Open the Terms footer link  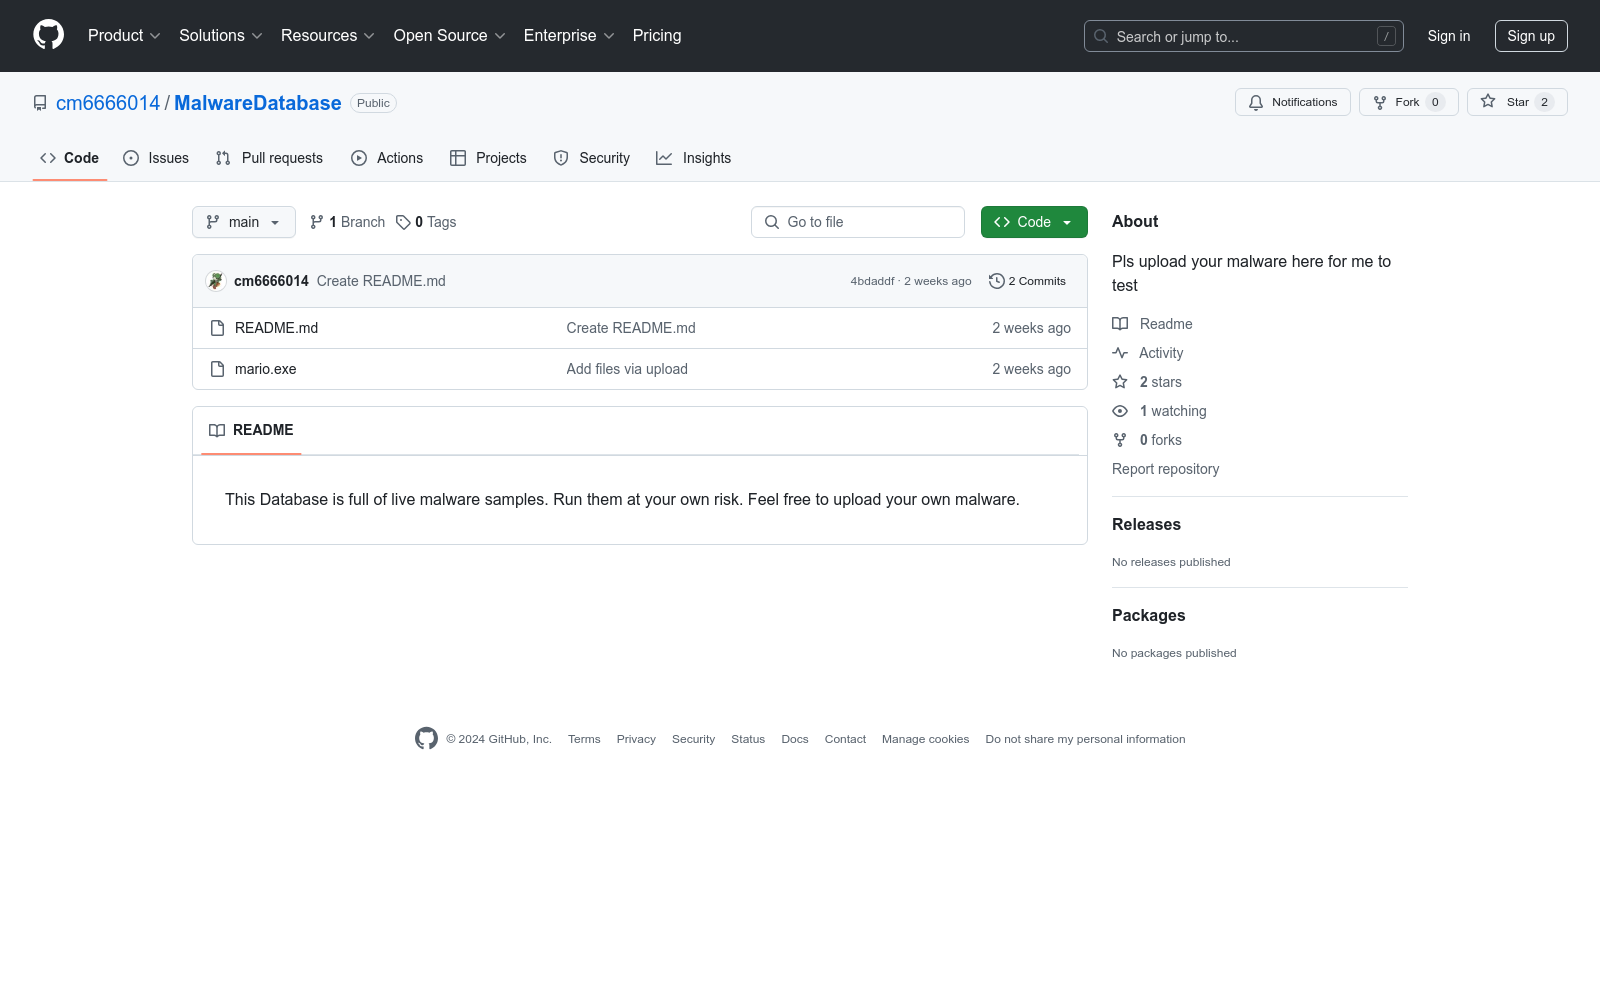pyautogui.click(x=584, y=739)
